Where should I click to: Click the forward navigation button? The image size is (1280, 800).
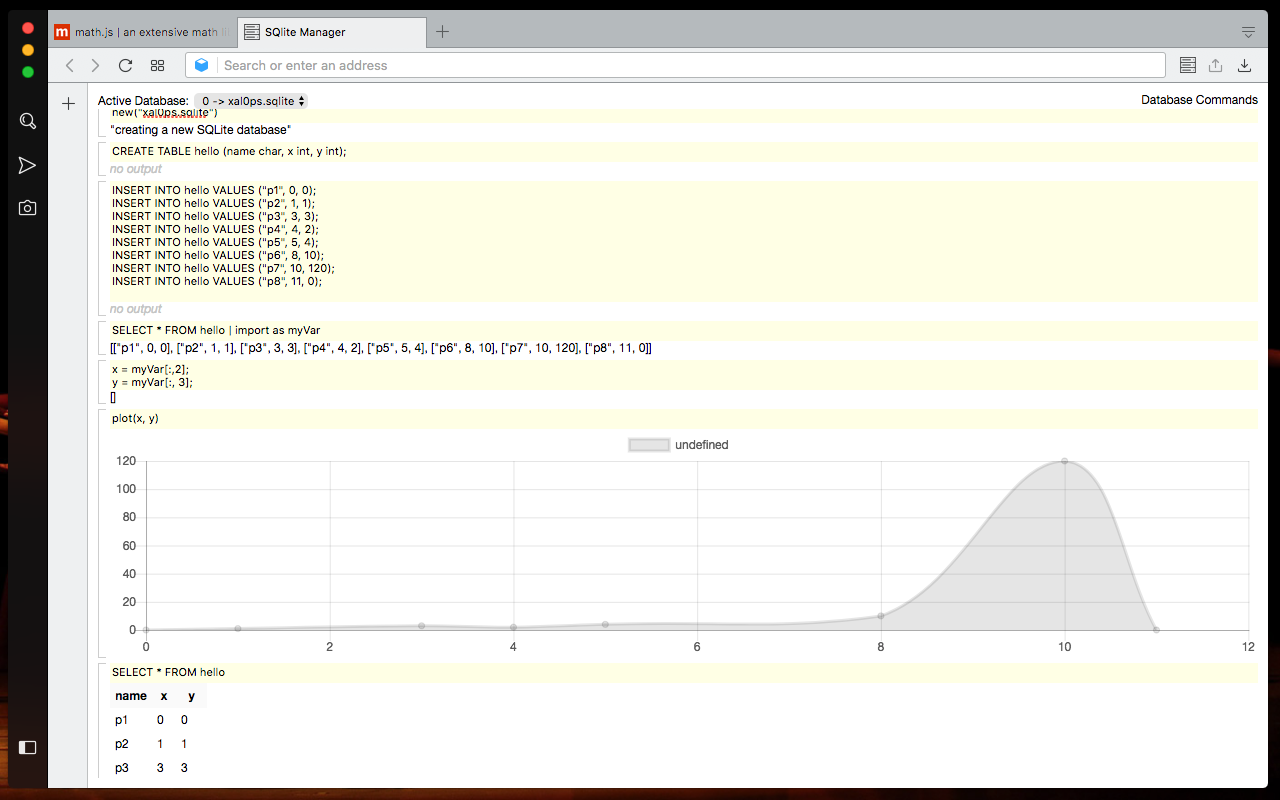[x=95, y=65]
